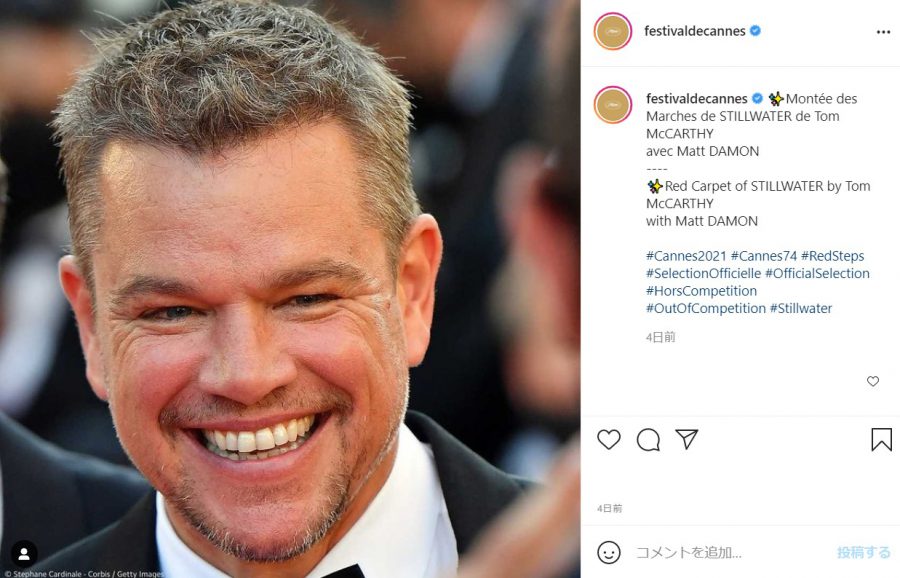Open the #HorsCompetition hashtag

pyautogui.click(x=701, y=291)
